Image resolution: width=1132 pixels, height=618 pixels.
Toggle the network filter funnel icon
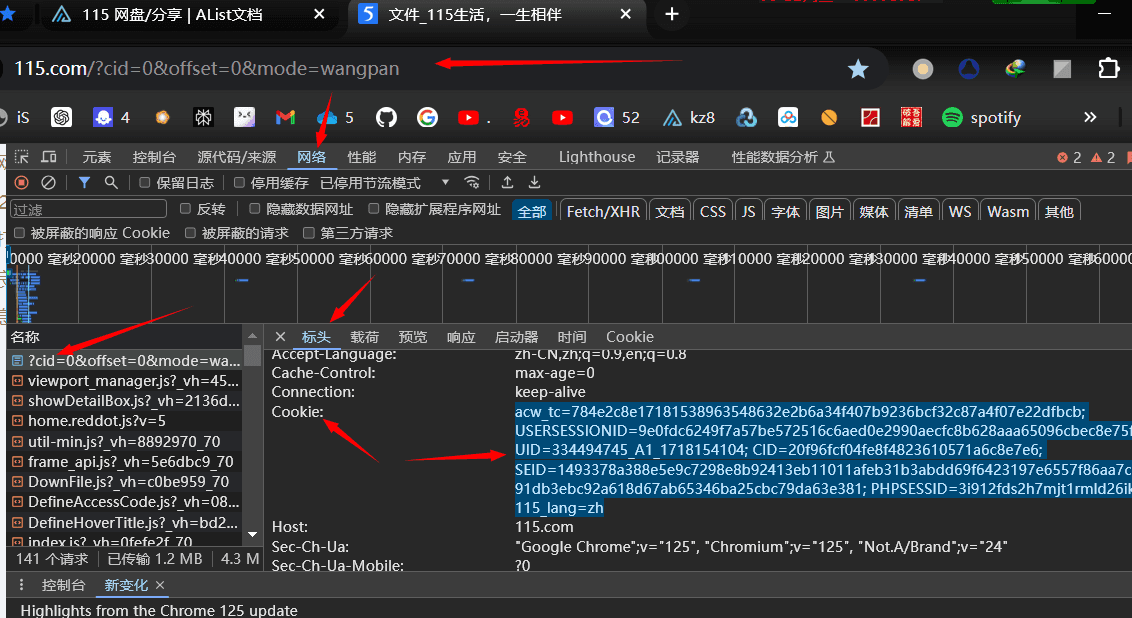click(x=85, y=183)
